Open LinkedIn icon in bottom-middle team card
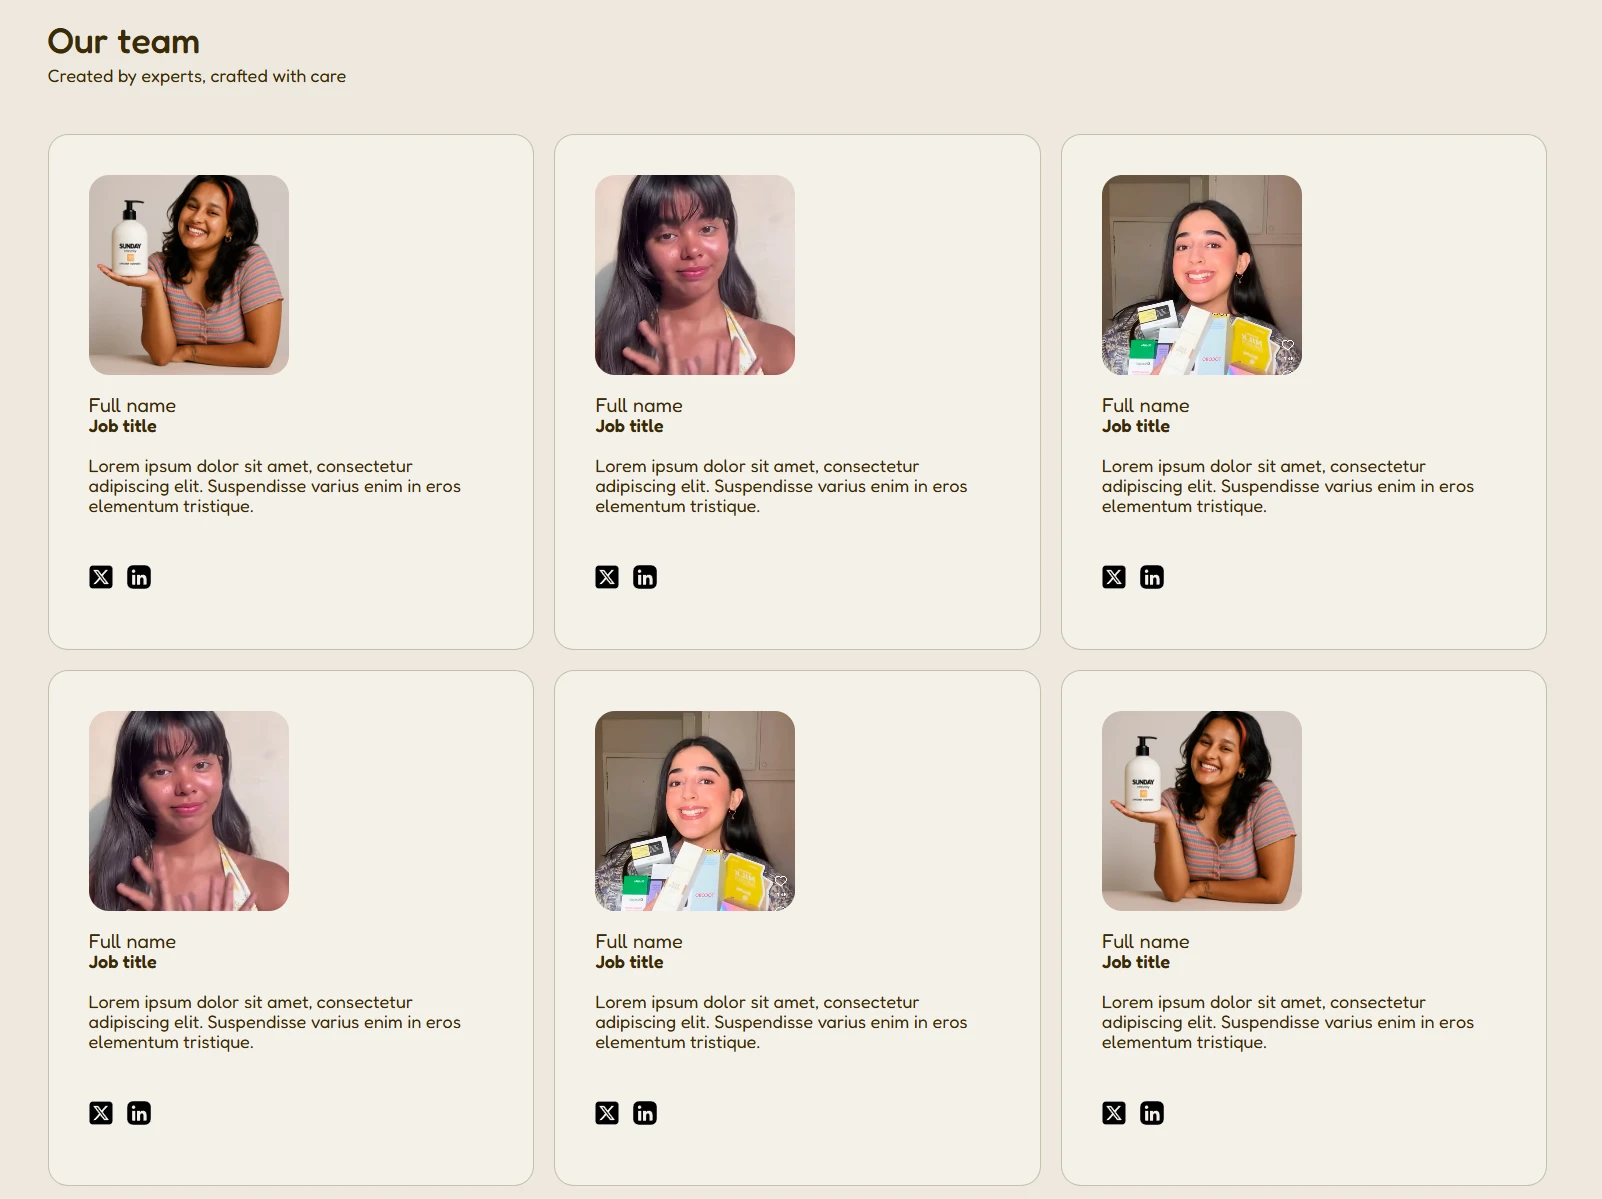1602x1199 pixels. 645,1113
